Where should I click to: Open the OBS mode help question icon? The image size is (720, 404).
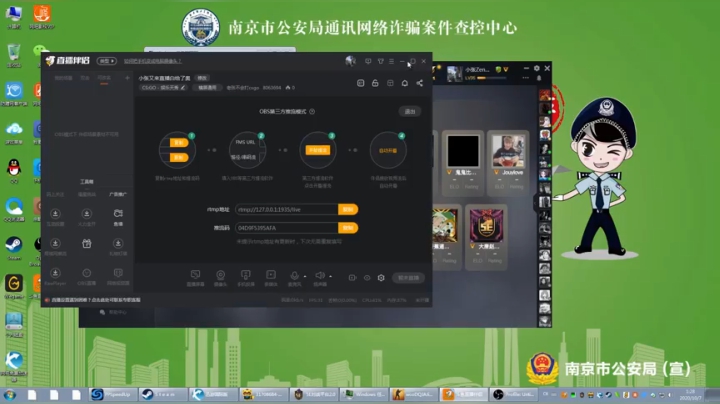[312, 112]
